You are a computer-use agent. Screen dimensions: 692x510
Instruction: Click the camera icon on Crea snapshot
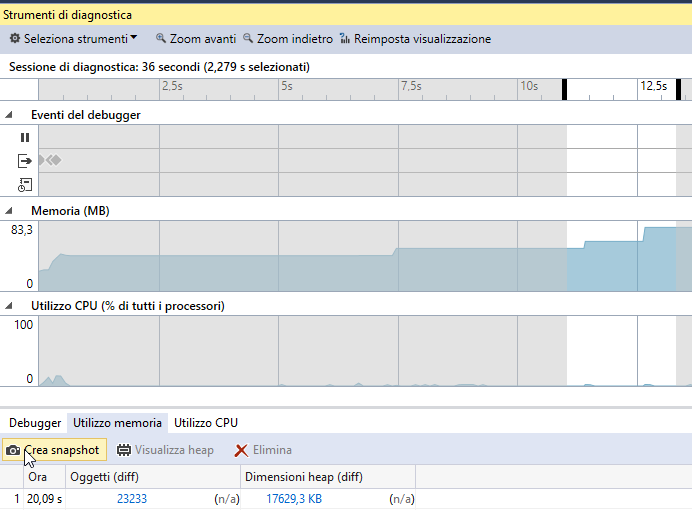[x=13, y=450]
